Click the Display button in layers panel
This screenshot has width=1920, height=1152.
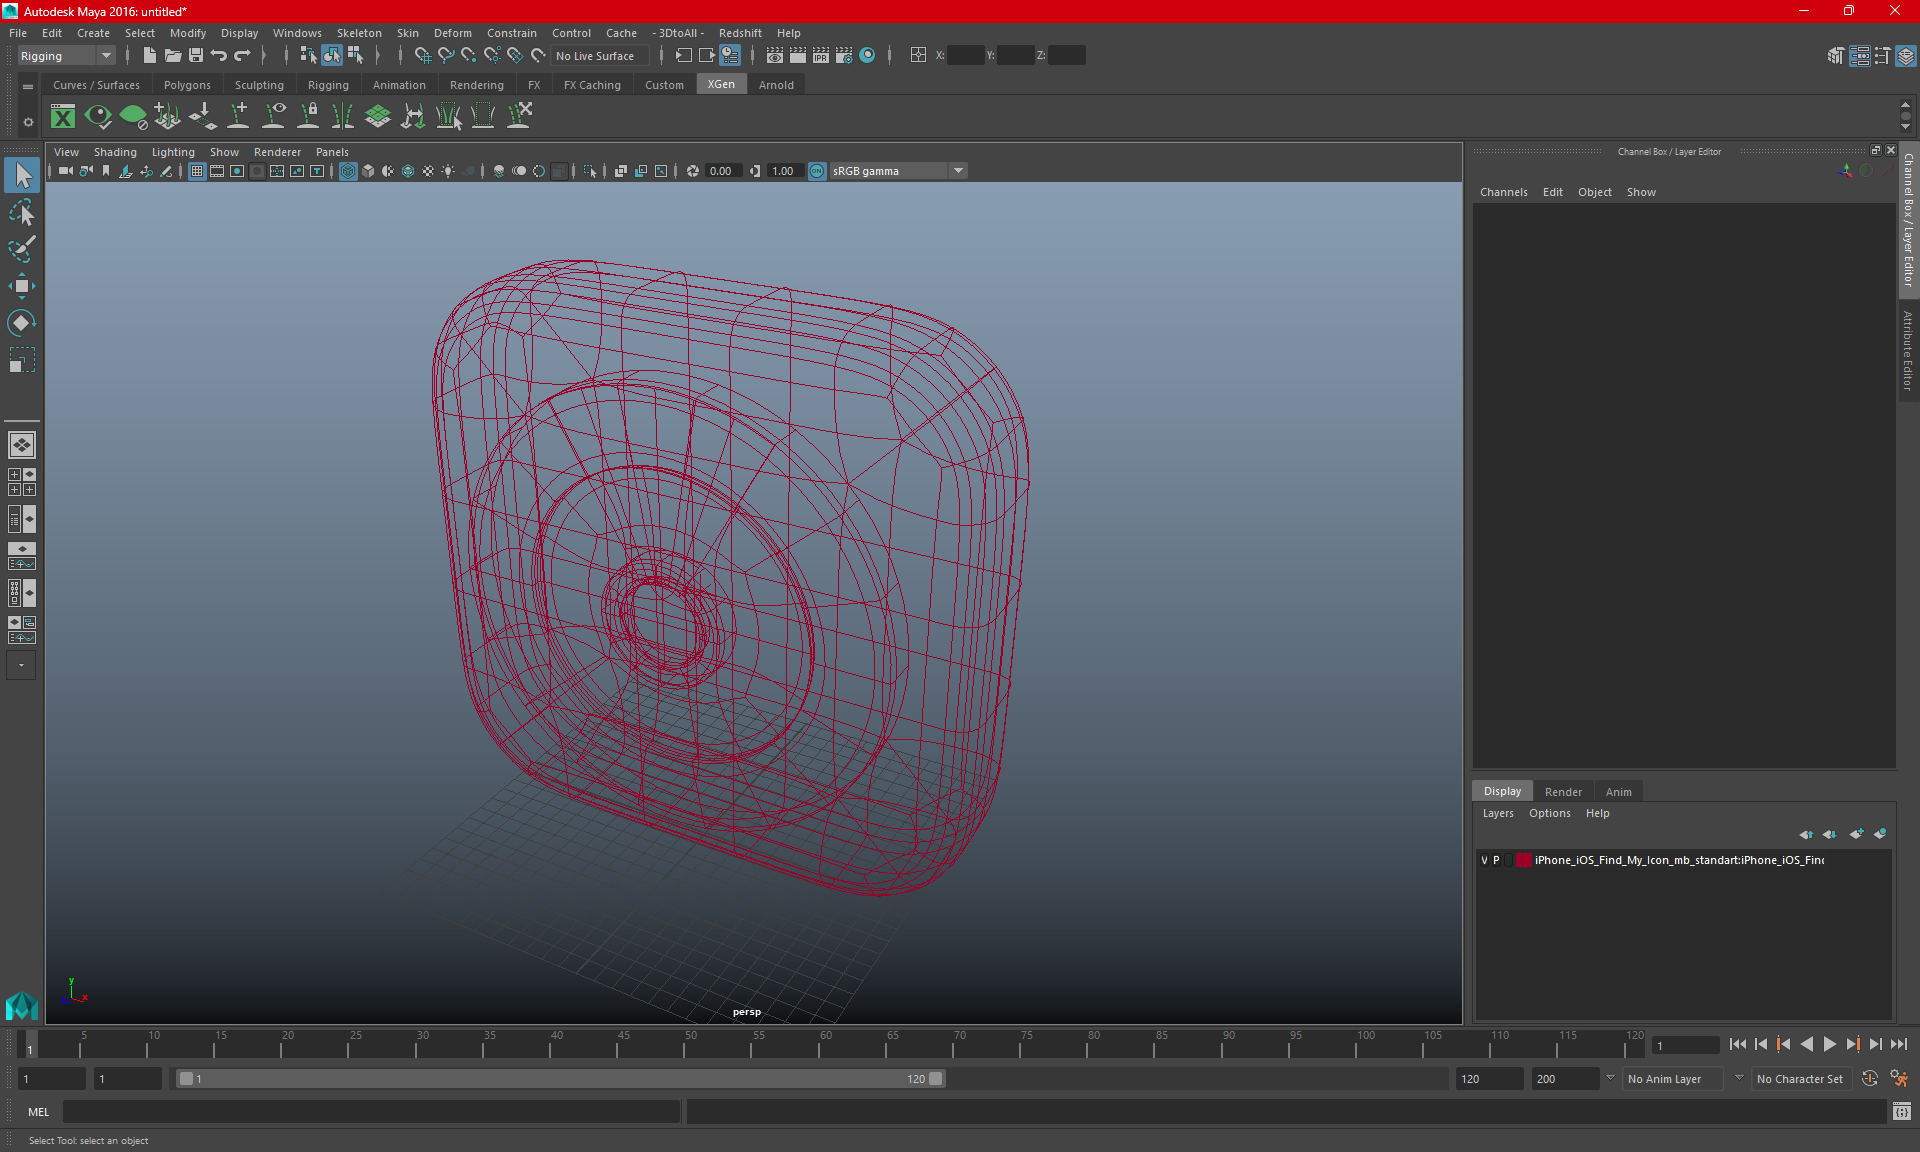click(x=1503, y=791)
